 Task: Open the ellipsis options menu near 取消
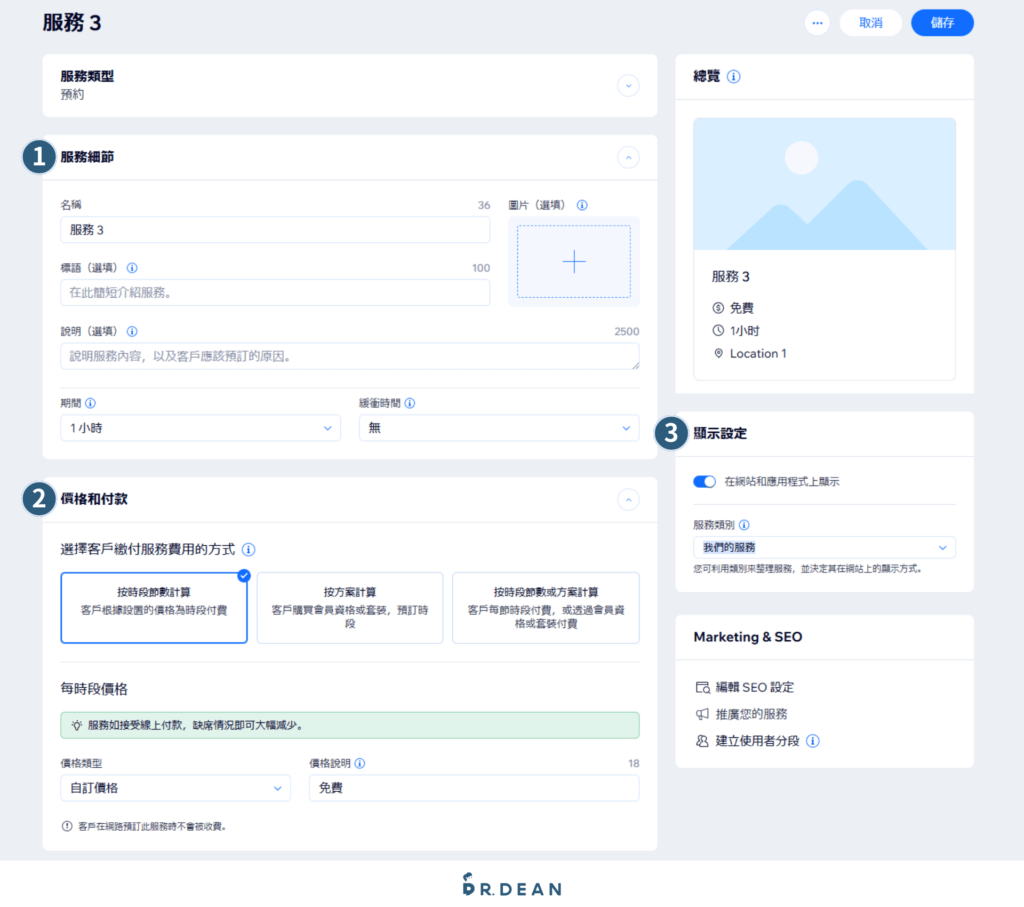(x=817, y=22)
